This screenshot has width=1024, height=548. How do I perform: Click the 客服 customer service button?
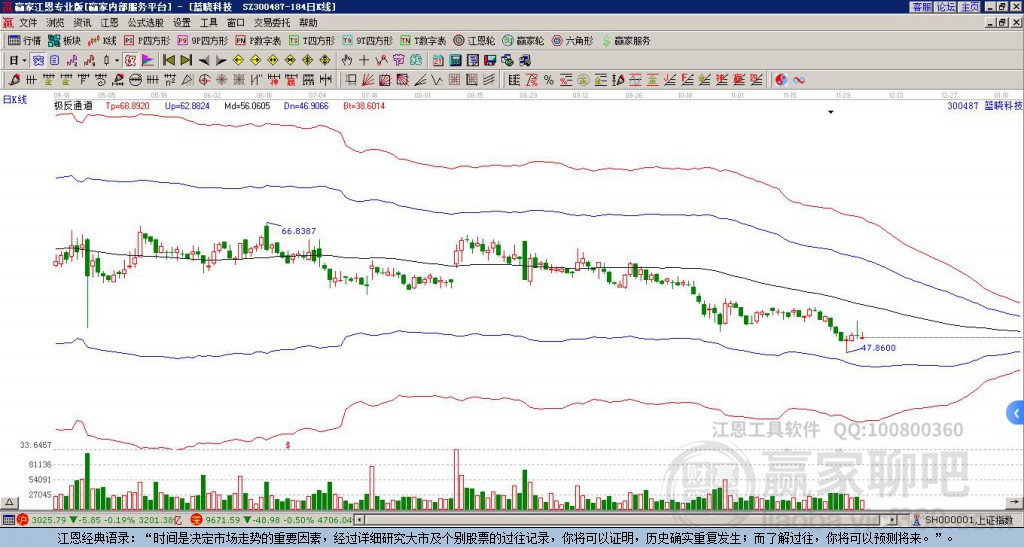coord(922,7)
